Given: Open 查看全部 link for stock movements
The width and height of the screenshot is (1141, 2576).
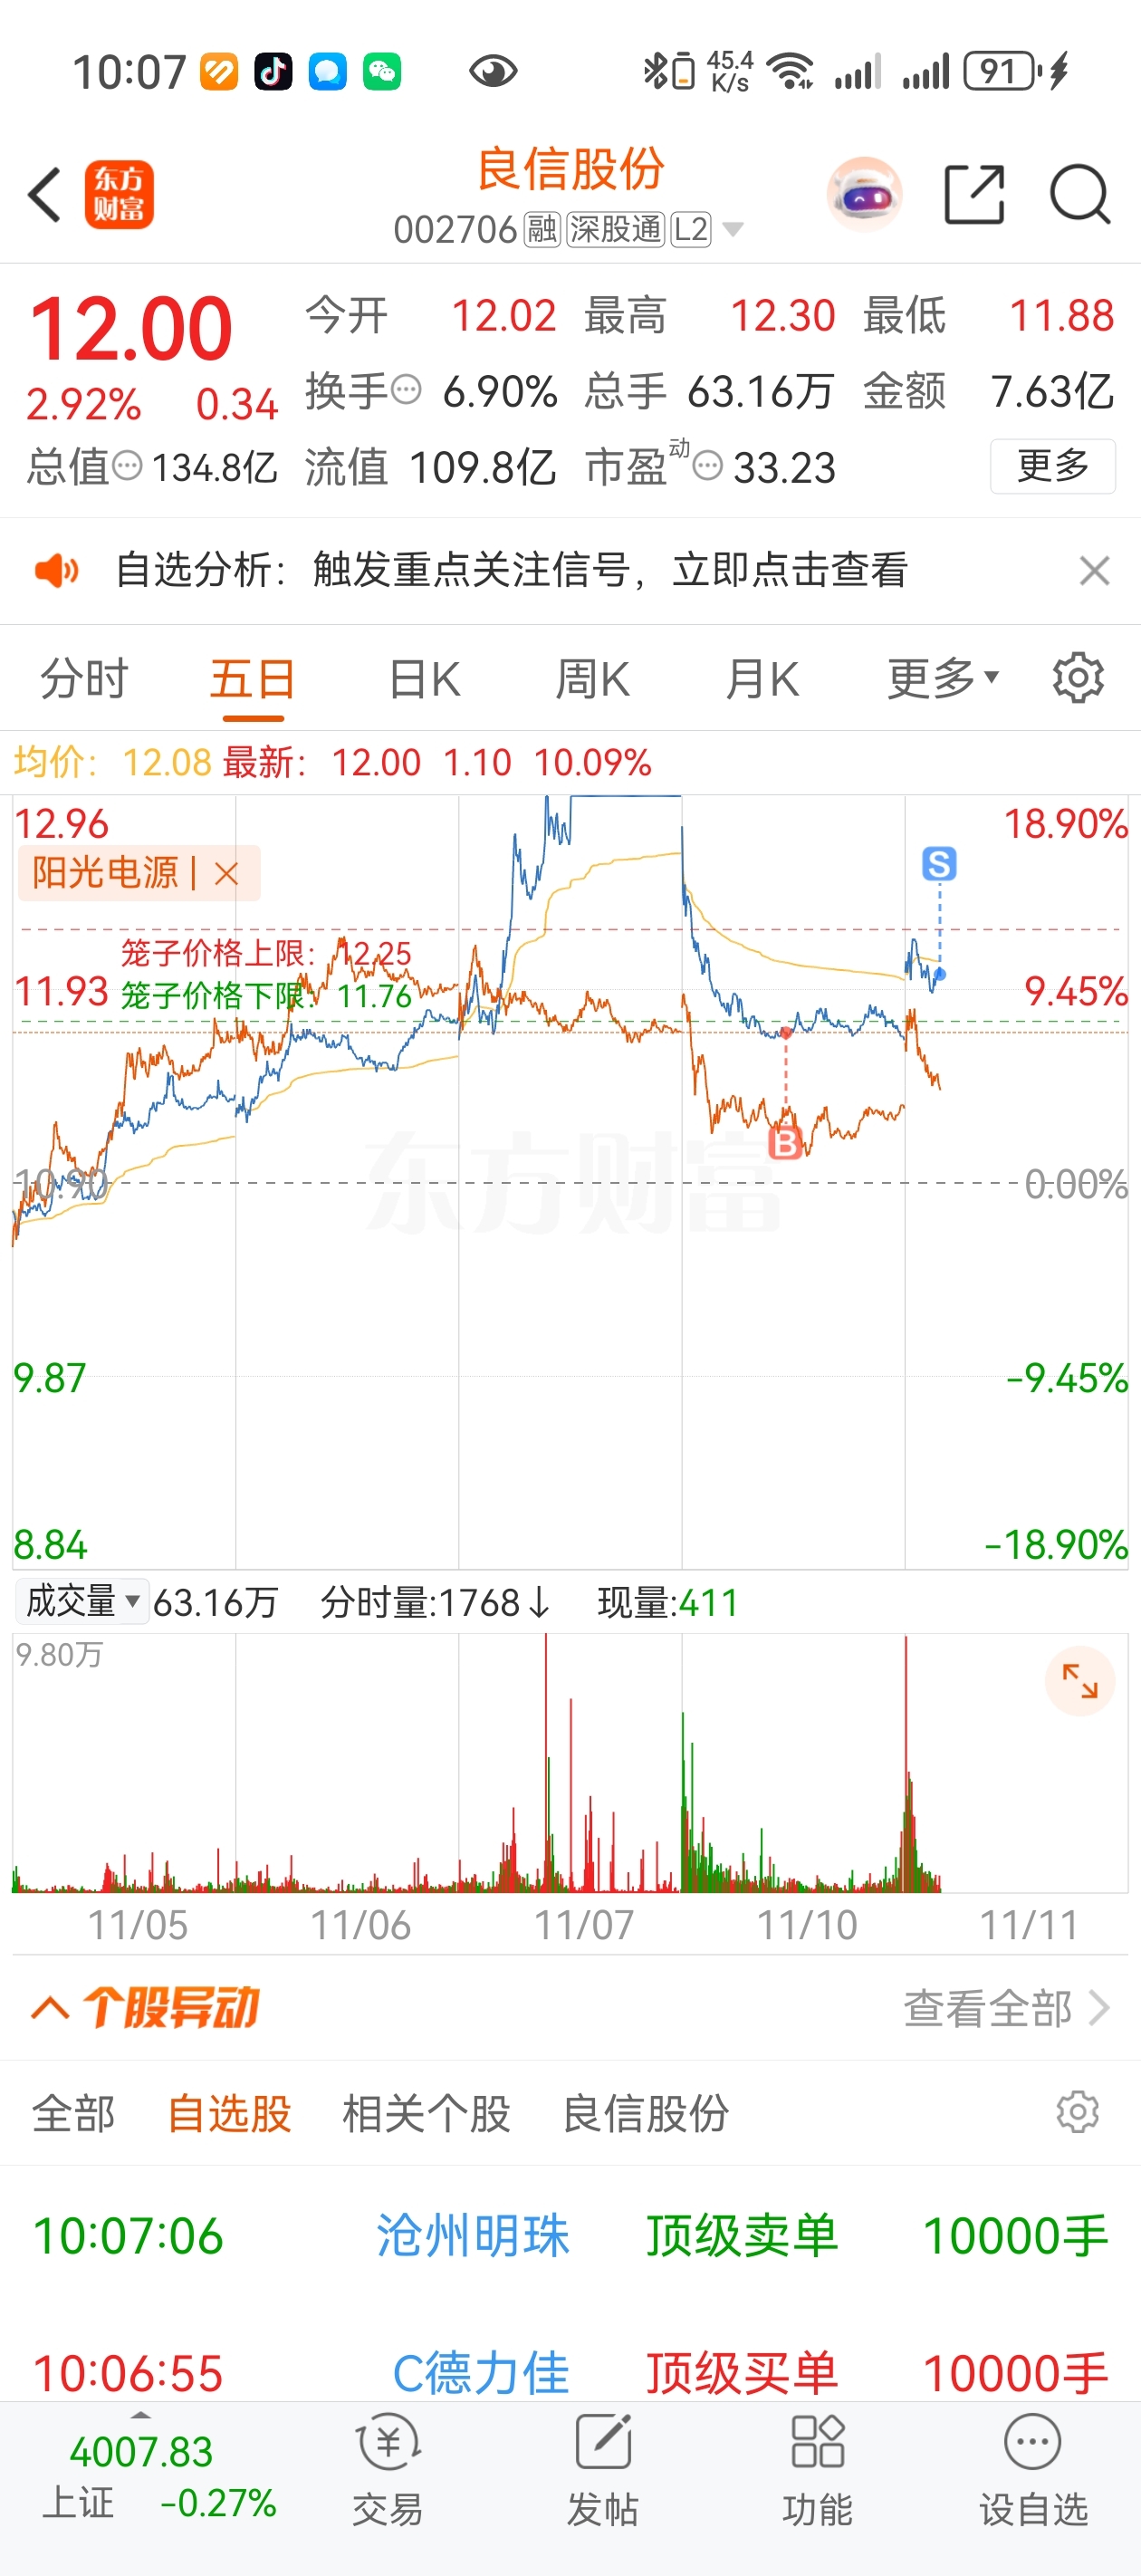Looking at the screenshot, I should coord(1007,2008).
